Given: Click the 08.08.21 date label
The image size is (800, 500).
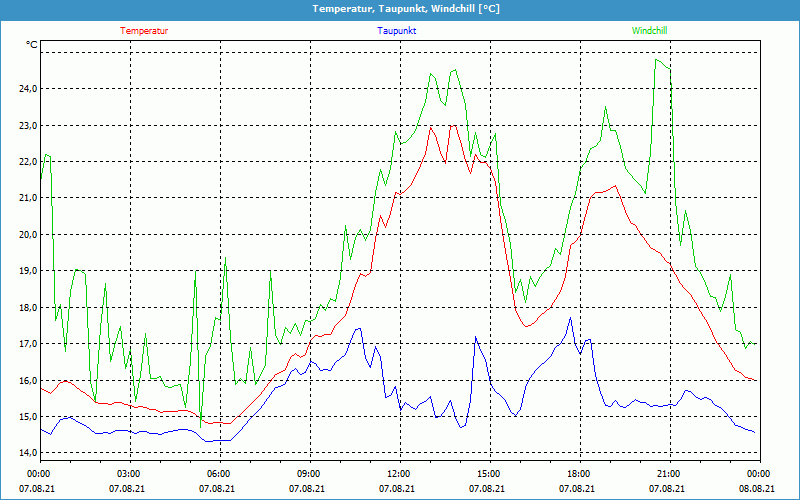Looking at the screenshot, I should (x=757, y=488).
